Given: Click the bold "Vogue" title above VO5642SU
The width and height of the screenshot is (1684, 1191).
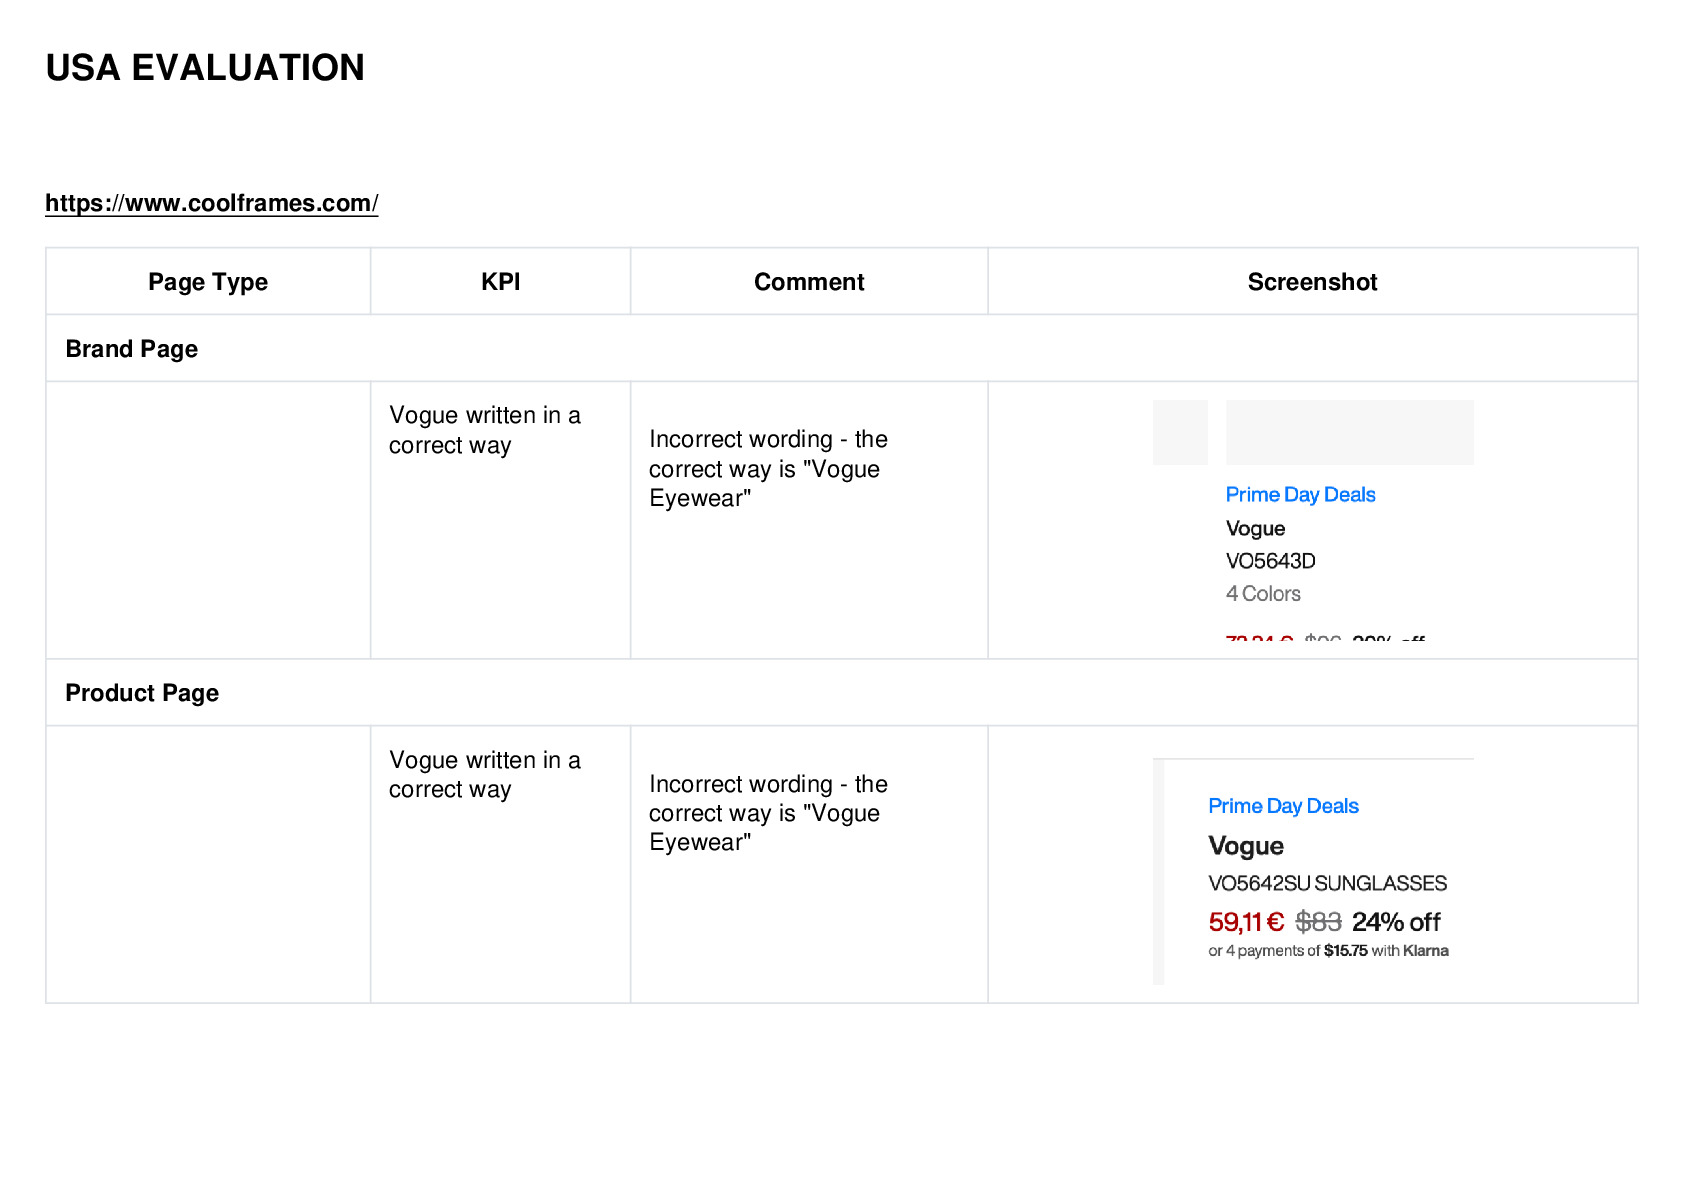Looking at the screenshot, I should pos(1246,846).
